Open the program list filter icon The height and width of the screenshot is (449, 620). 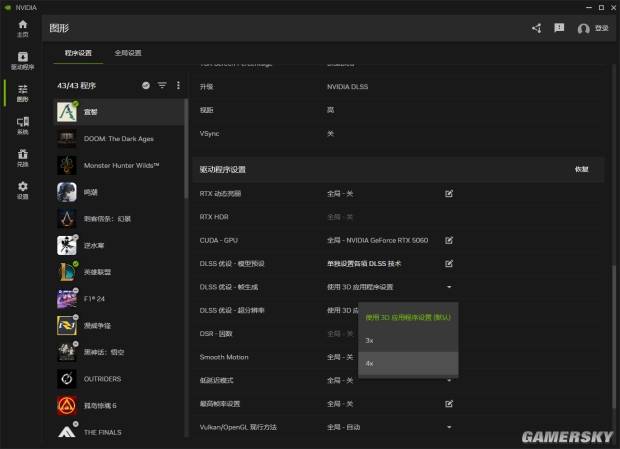pyautogui.click(x=162, y=85)
